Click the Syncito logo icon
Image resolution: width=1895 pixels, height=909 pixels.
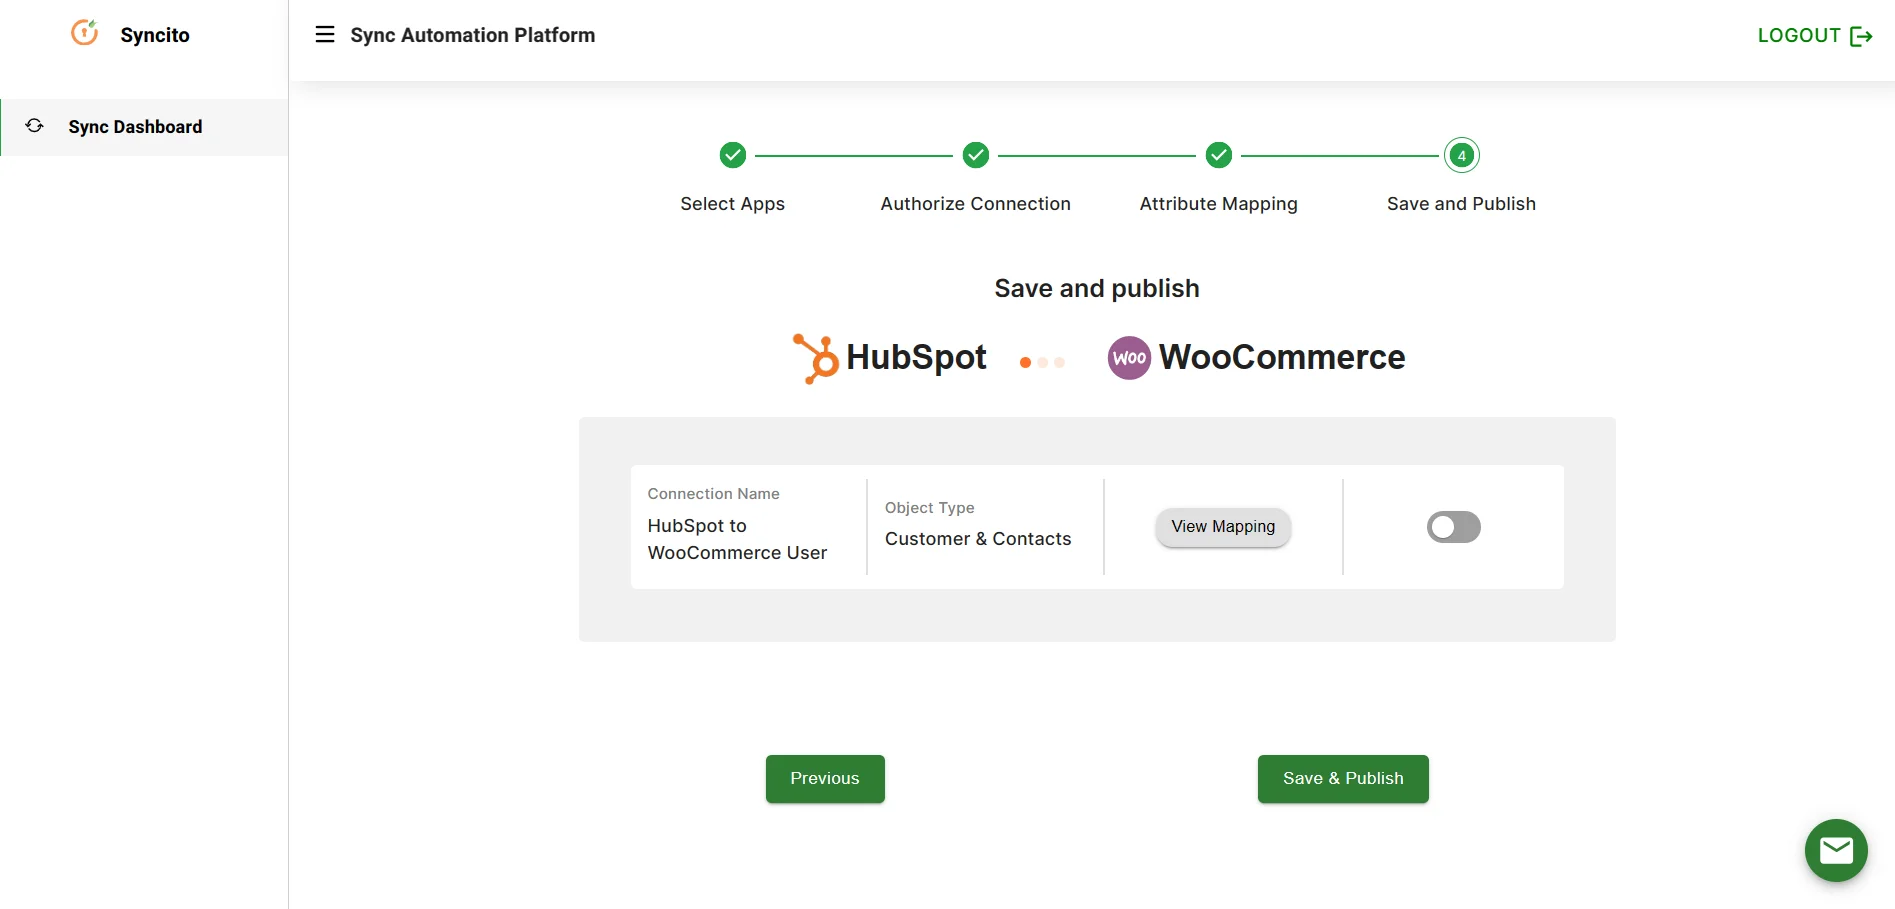click(84, 33)
